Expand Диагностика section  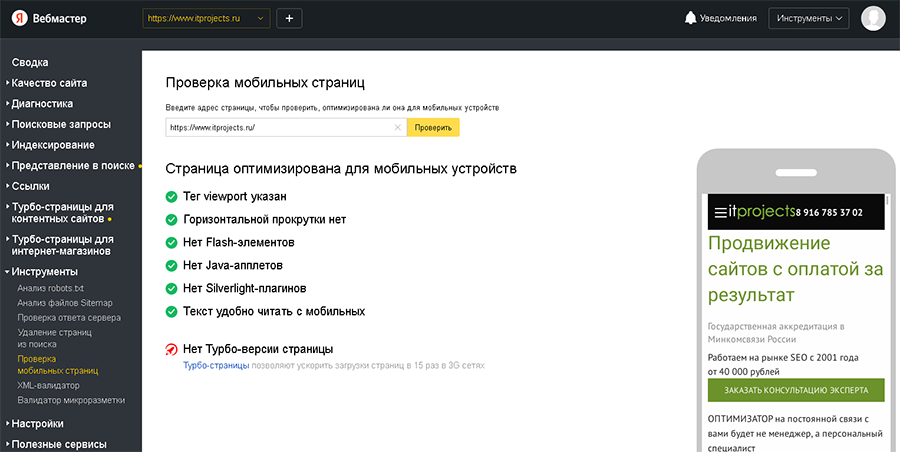pyautogui.click(x=41, y=104)
